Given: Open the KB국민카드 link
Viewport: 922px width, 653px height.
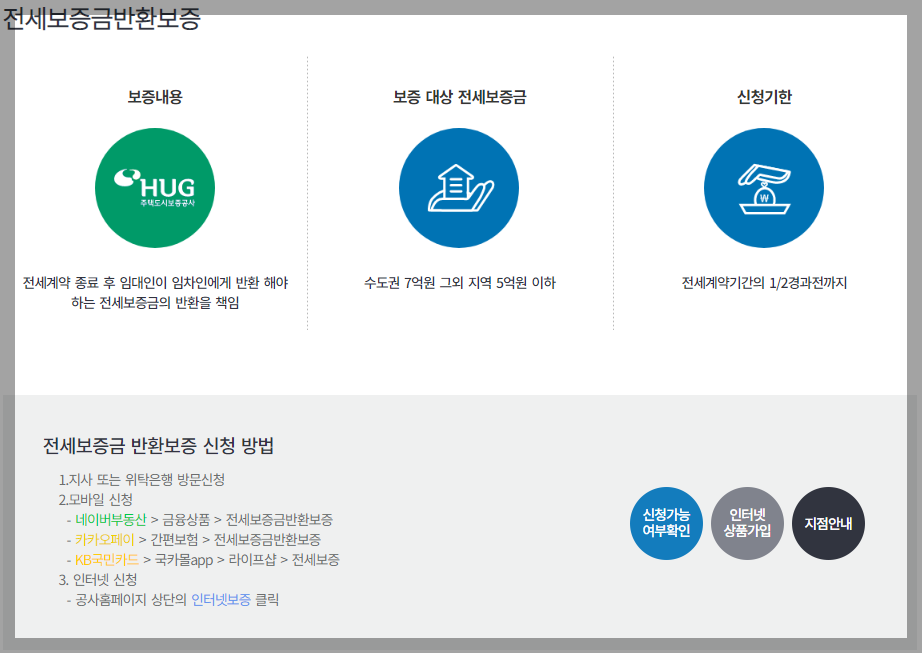Looking at the screenshot, I should [107, 560].
